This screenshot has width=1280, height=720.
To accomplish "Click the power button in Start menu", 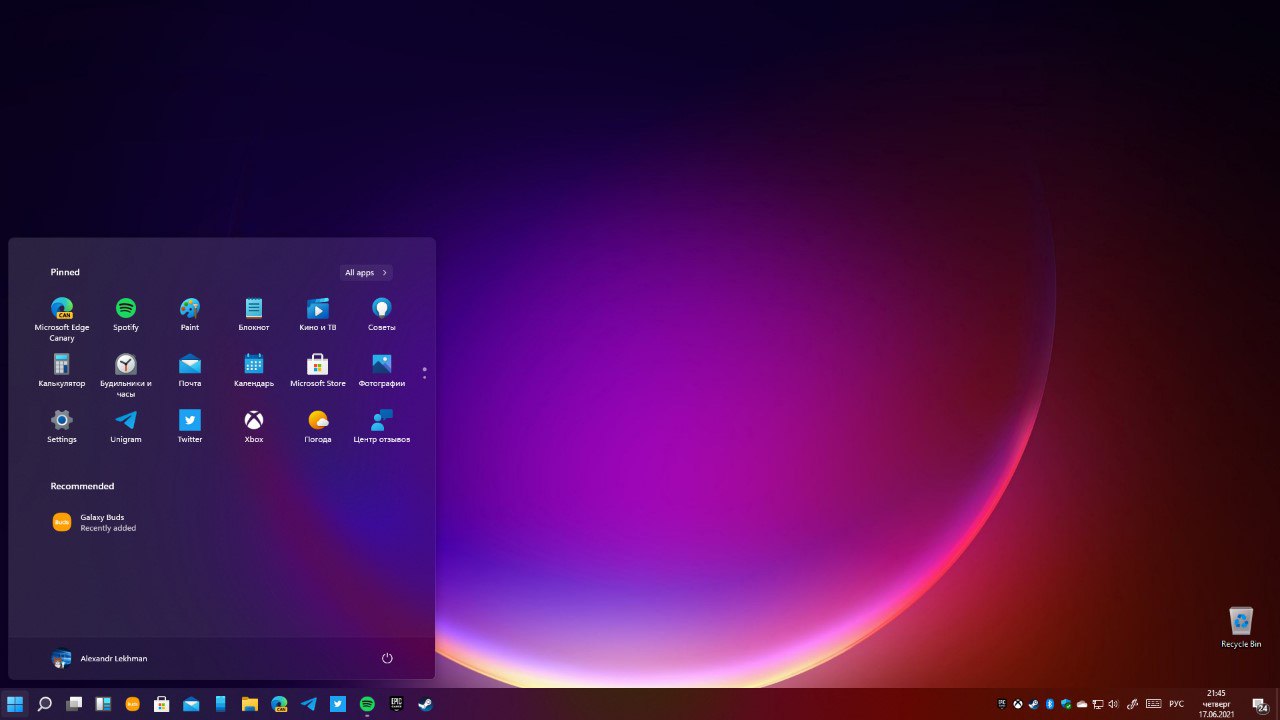I will 387,658.
